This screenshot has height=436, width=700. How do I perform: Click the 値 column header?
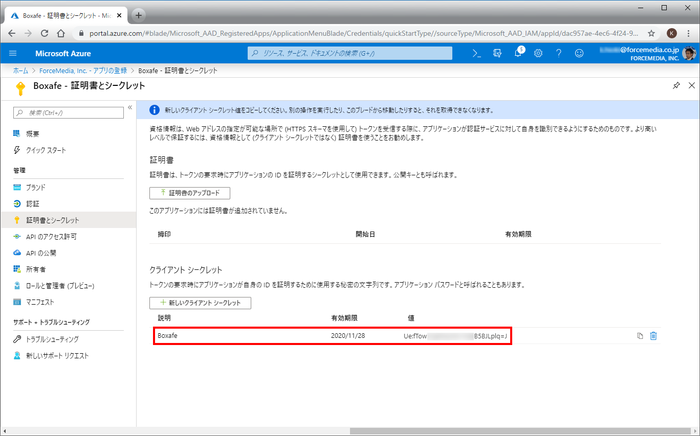point(411,318)
